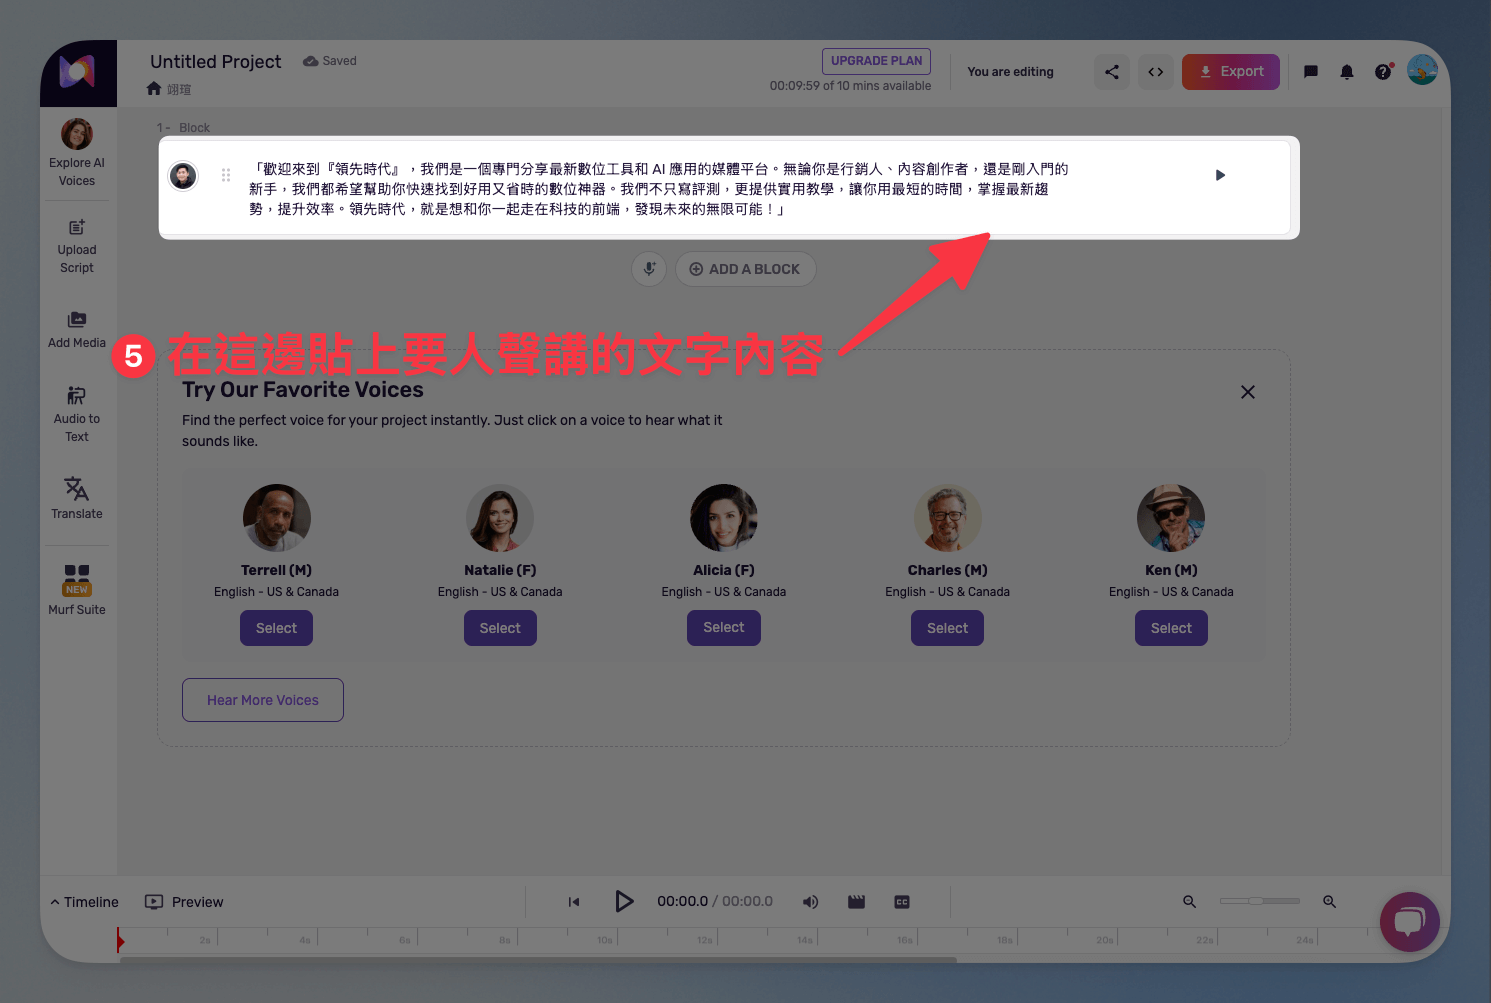Open the embed code button
This screenshot has height=1003, width=1491.
[x=1156, y=72]
